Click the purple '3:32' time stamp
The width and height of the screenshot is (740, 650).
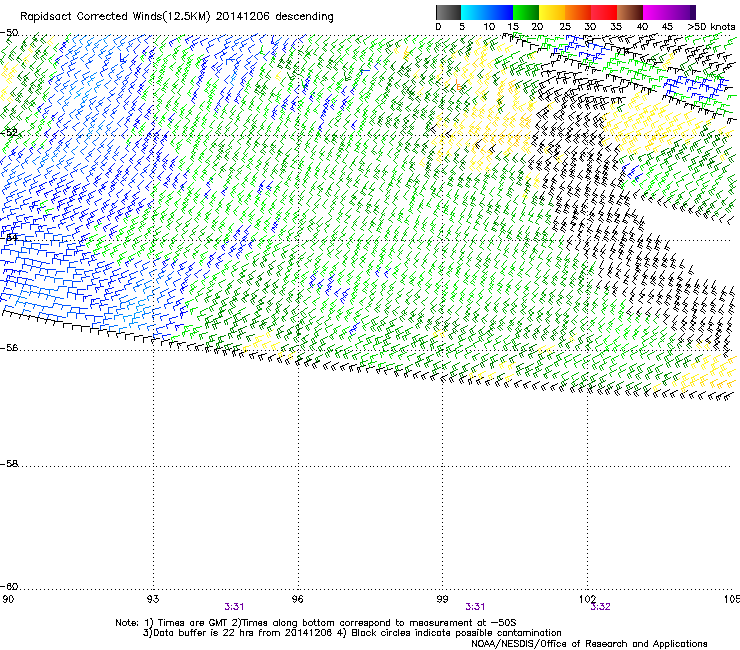pos(600,607)
